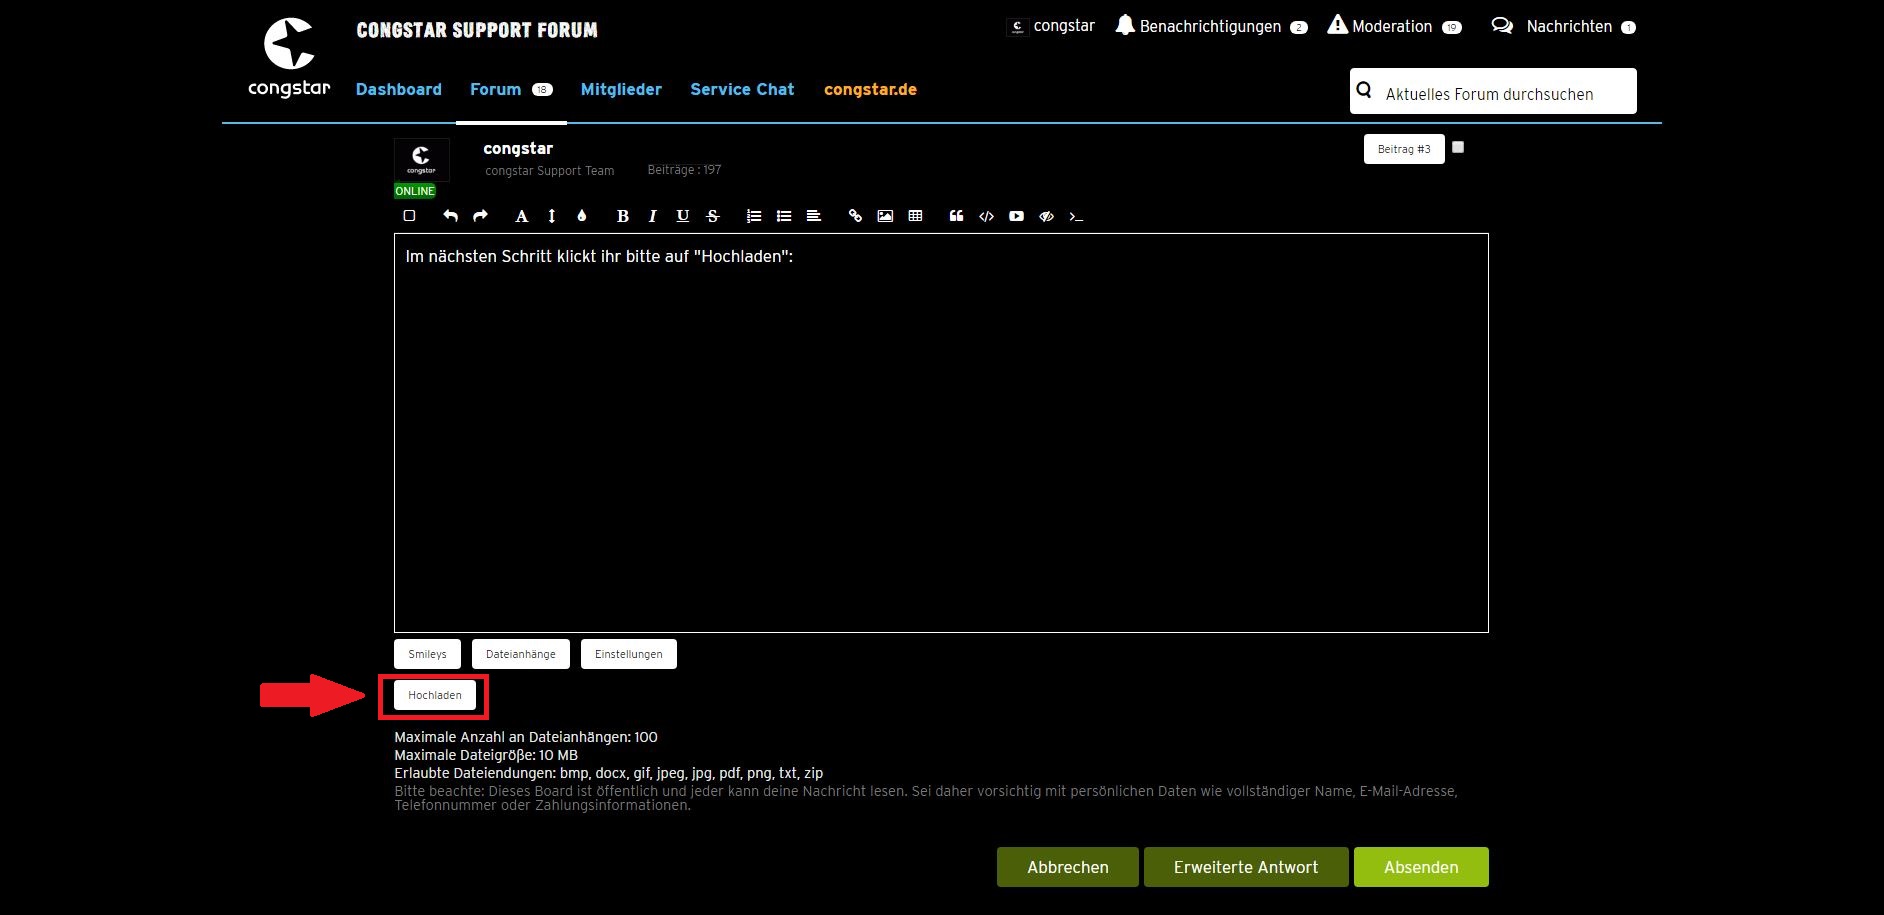Apply bold formatting to text
Screen dimensions: 1884x915
pos(622,216)
